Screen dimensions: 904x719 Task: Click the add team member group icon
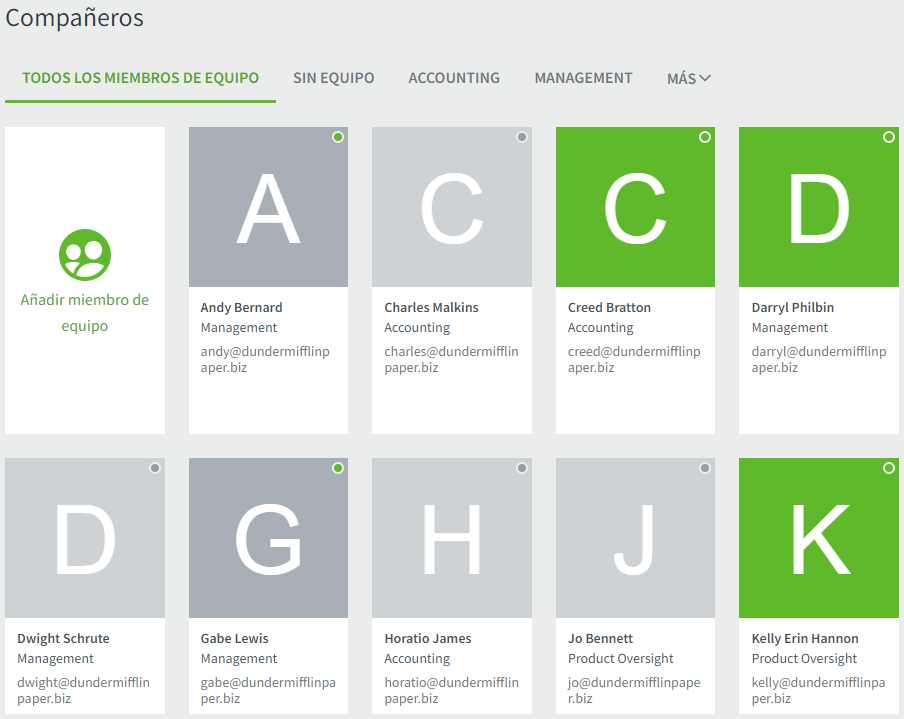pos(85,255)
